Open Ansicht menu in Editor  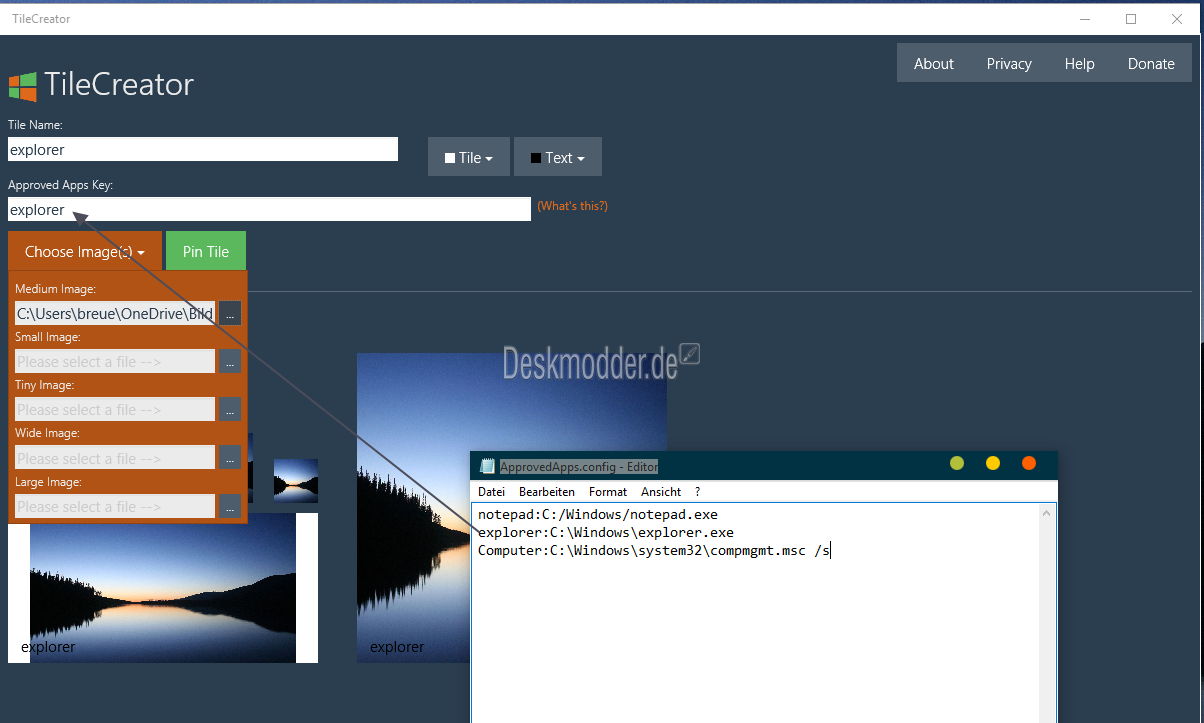pyautogui.click(x=661, y=492)
